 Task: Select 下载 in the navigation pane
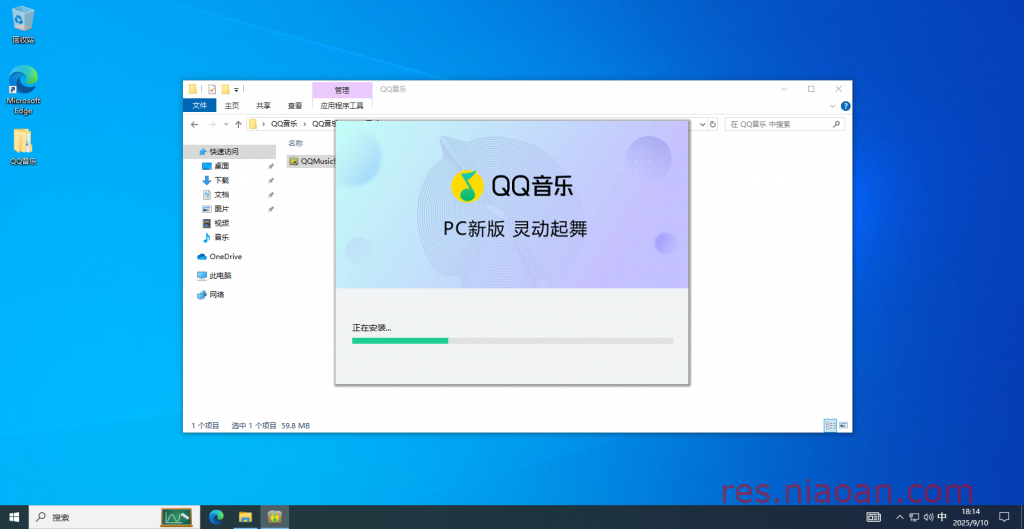pos(221,180)
